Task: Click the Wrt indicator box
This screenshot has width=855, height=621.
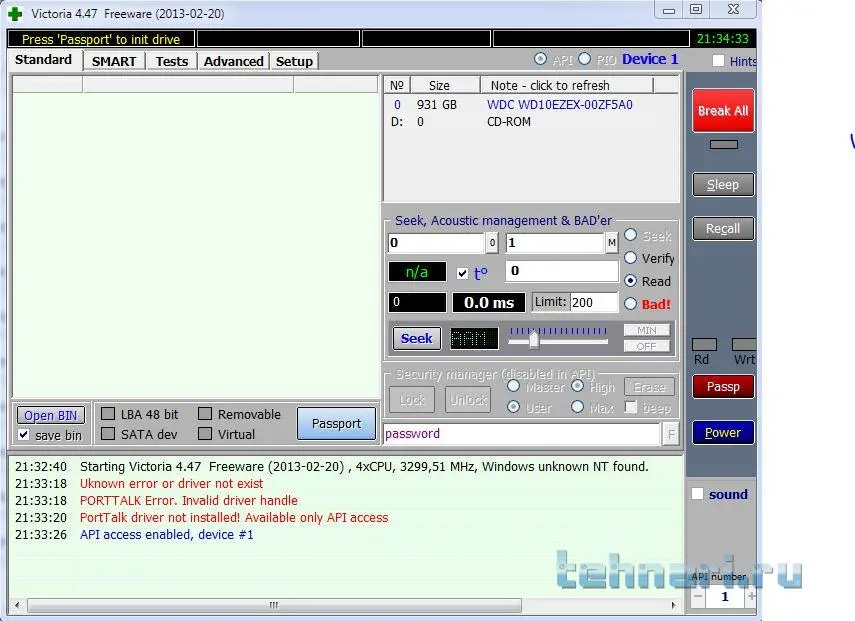Action: (x=744, y=344)
